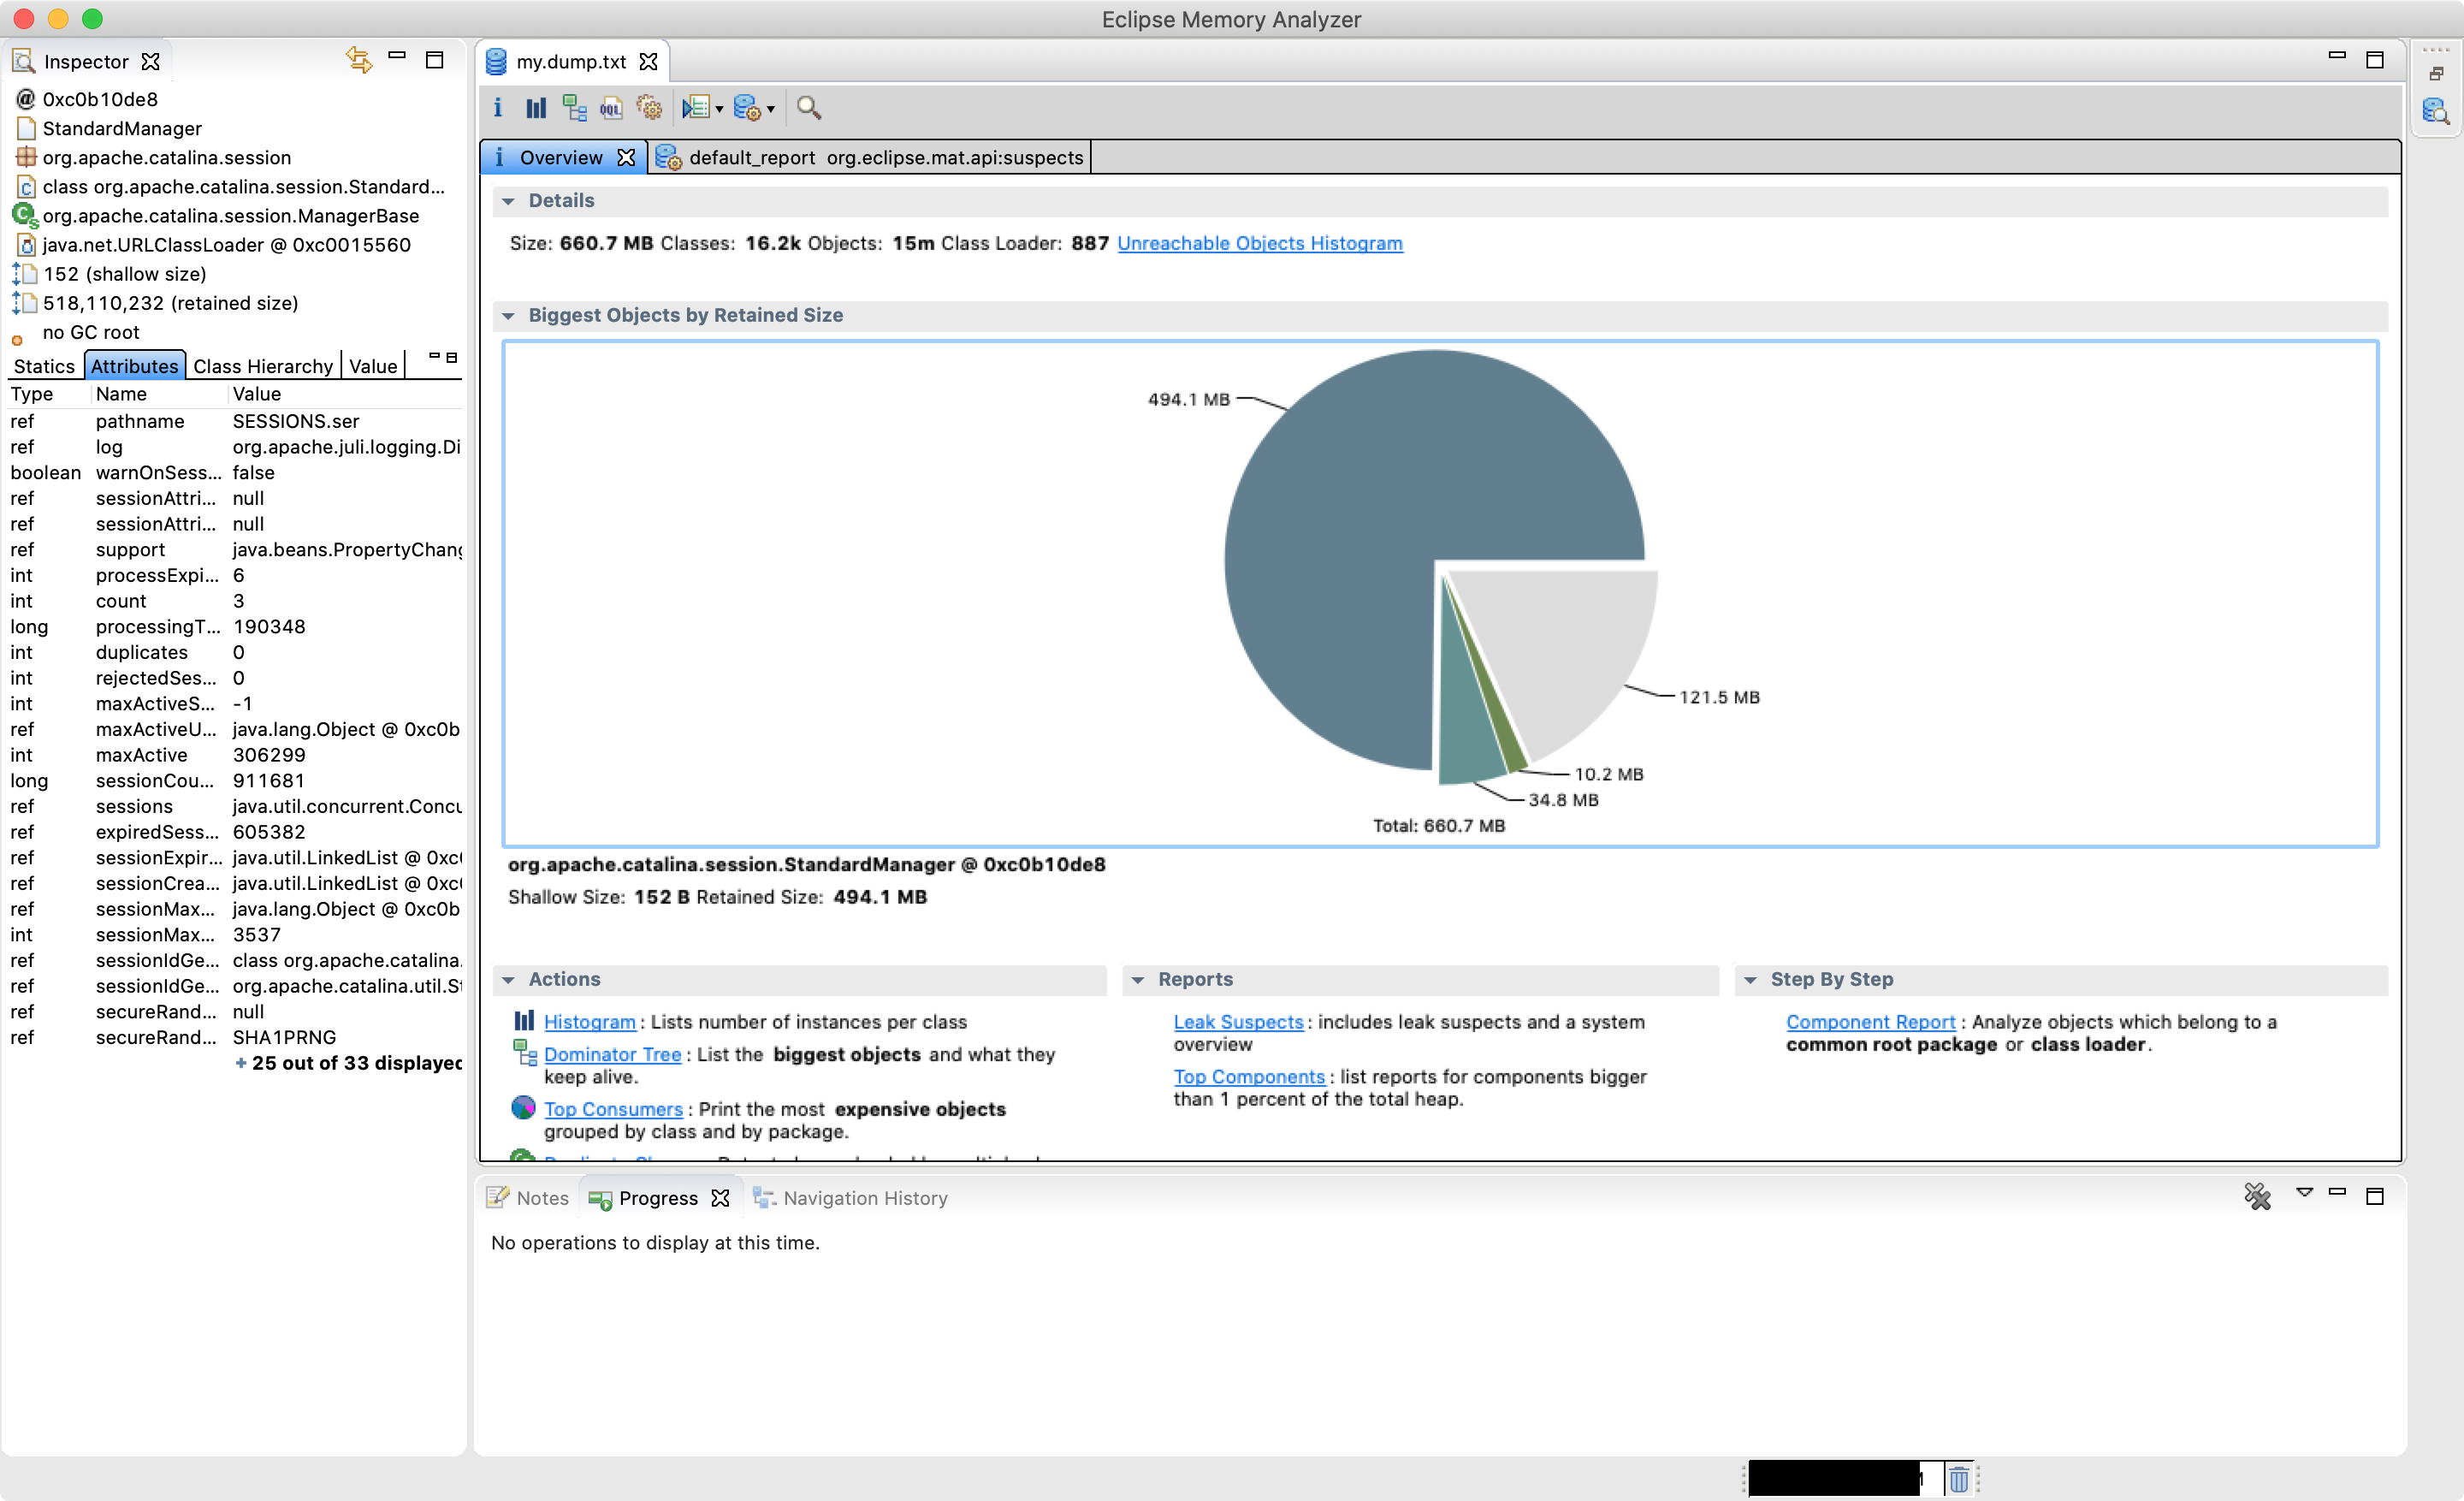Open the Progress view menu triangle
Viewport: 2464px width, 1501px height.
tap(2304, 1192)
